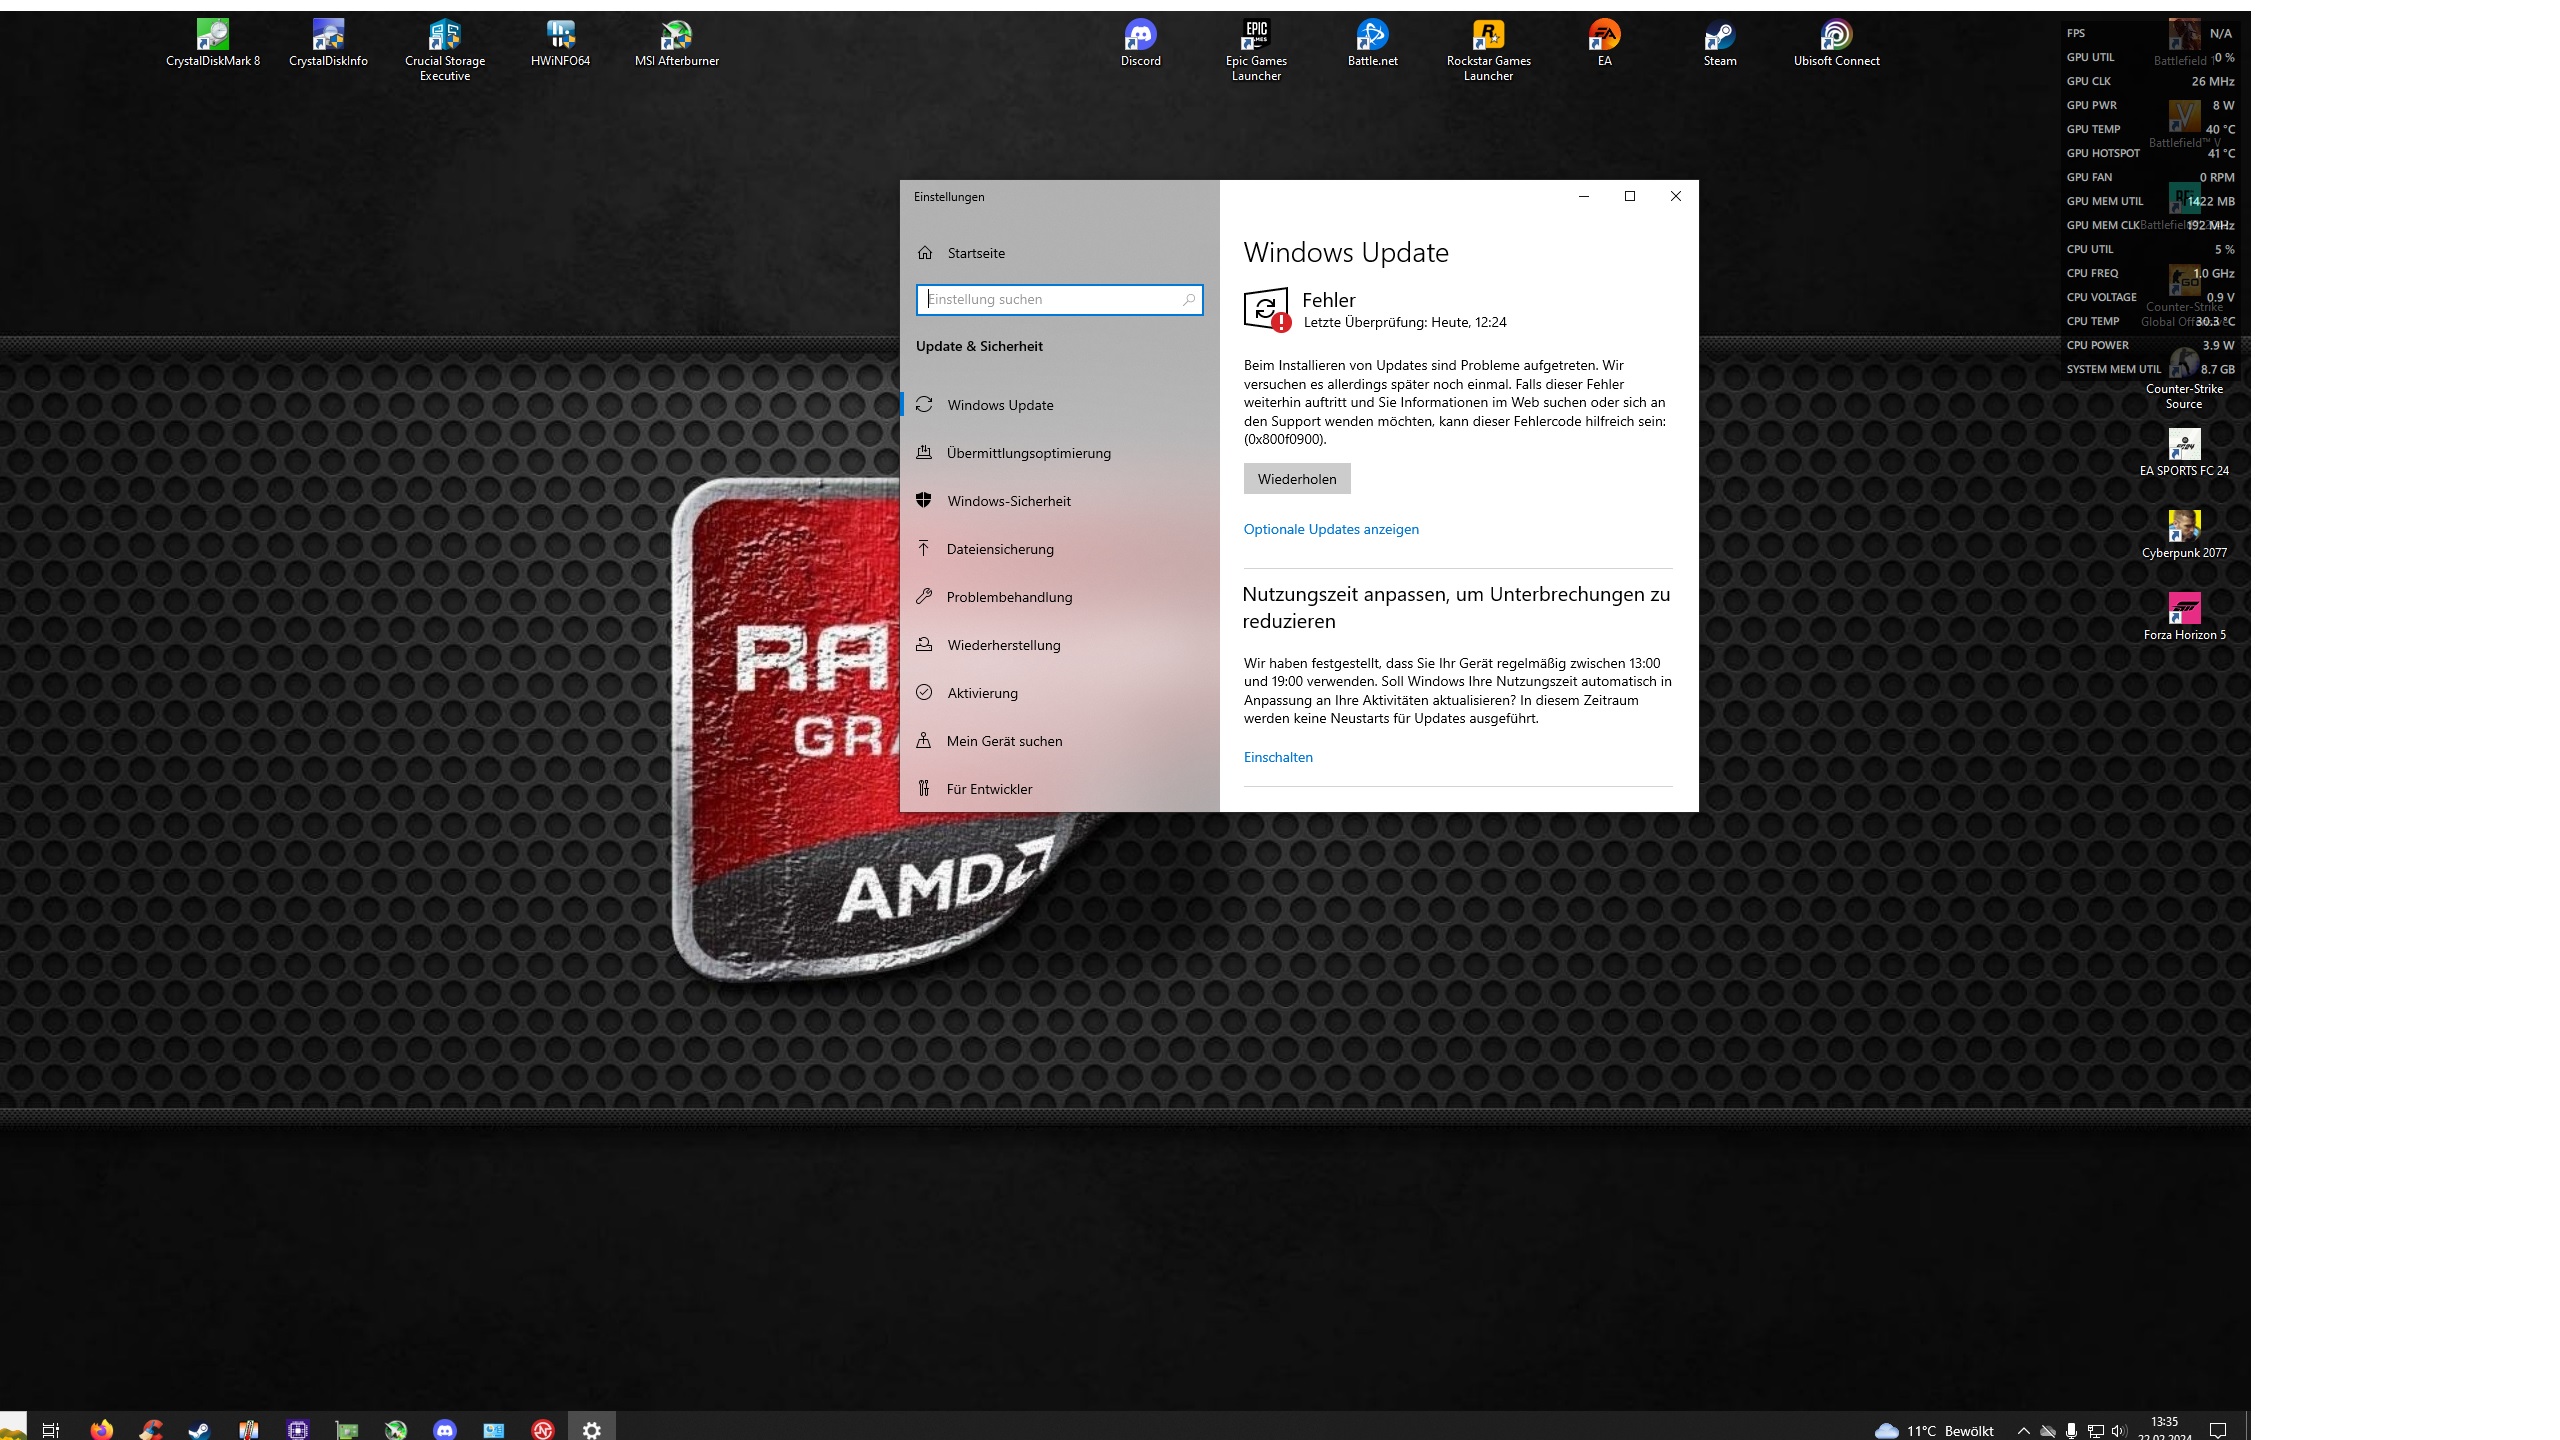Viewport: 2560px width, 1440px height.
Task: Expand hidden system tray icons chevron
Action: point(2023,1430)
